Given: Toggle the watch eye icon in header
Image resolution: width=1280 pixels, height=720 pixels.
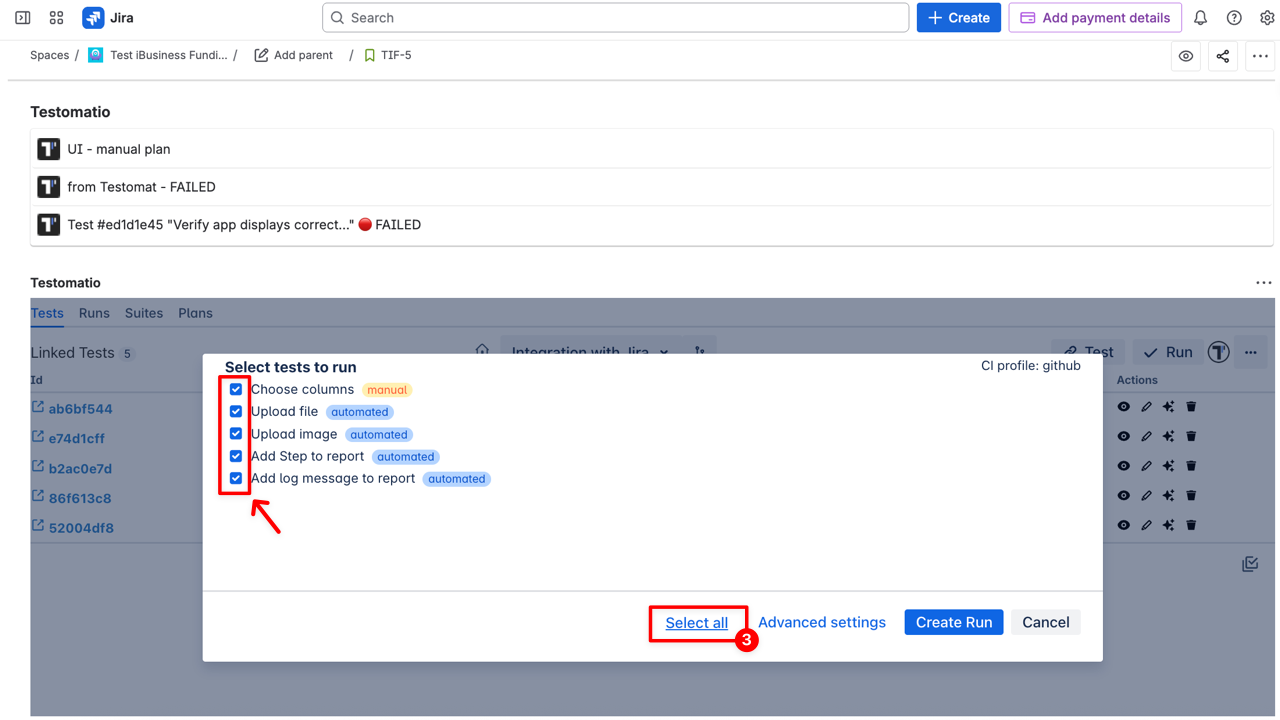Looking at the screenshot, I should click(x=1185, y=56).
